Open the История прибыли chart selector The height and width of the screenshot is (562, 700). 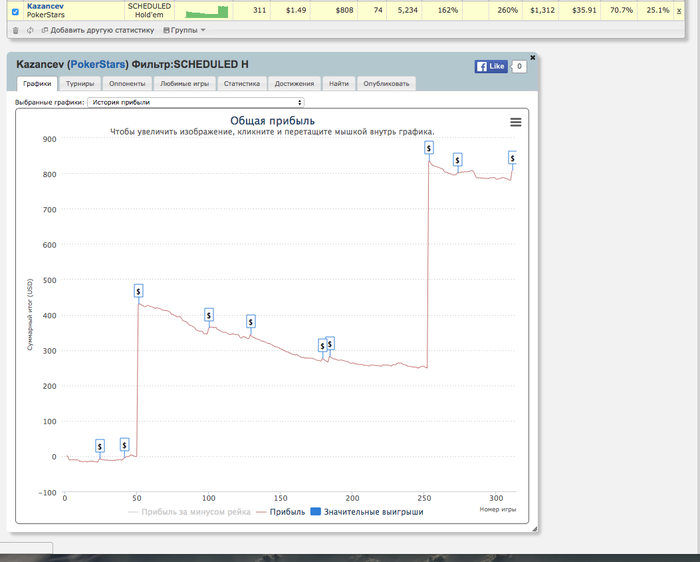[x=196, y=102]
